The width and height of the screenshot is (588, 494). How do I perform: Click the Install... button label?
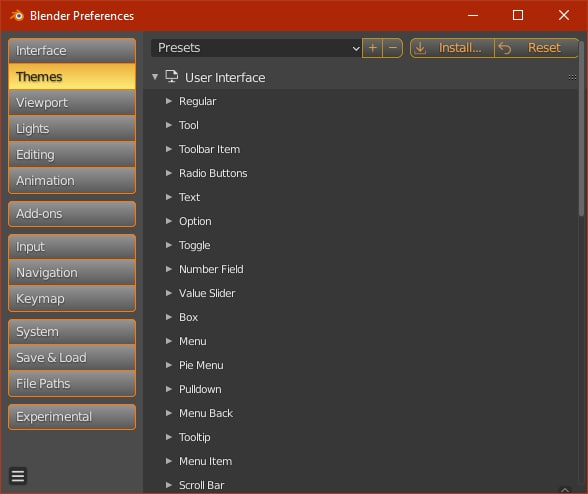point(460,48)
